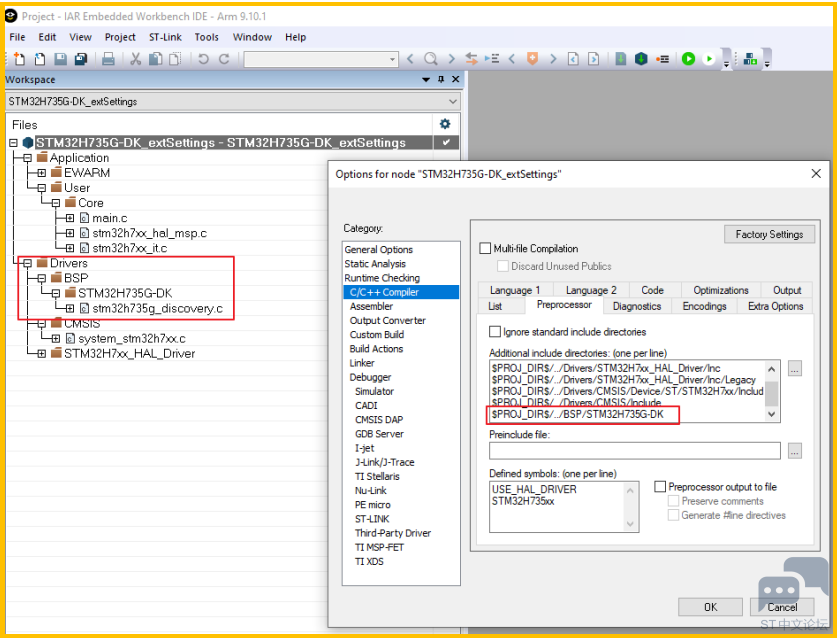Enable Multi-file Compilation checkbox
The height and width of the screenshot is (640, 837).
click(x=485, y=248)
